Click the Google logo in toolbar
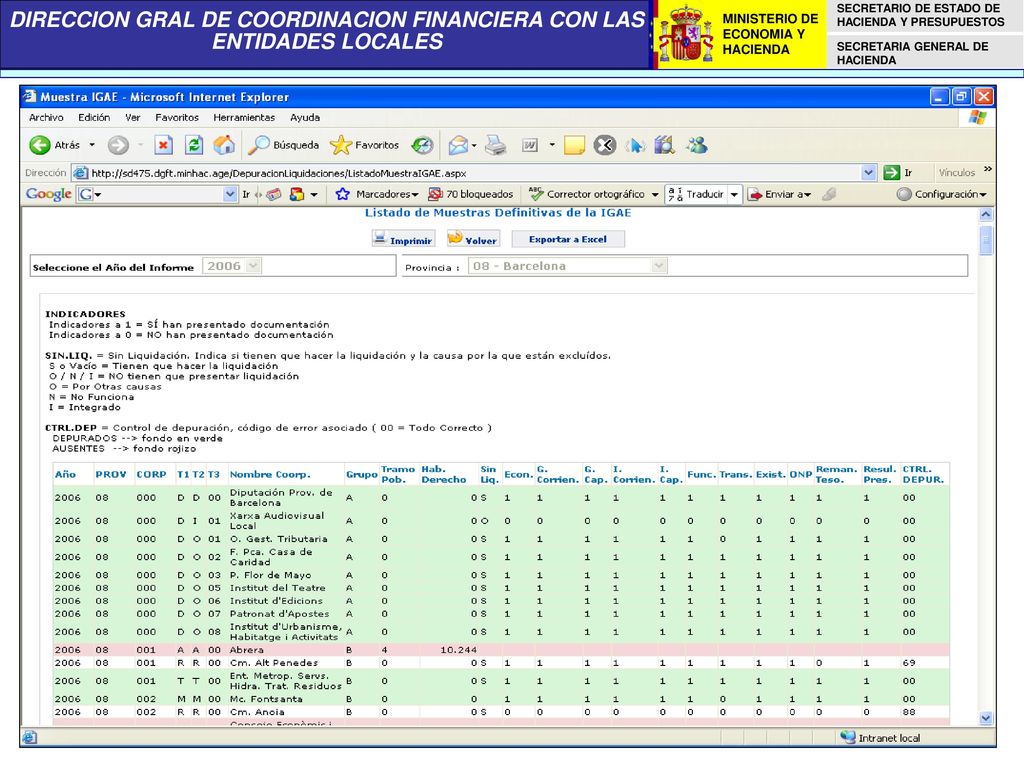Image resolution: width=1024 pixels, height=768 pixels. pyautogui.click(x=49, y=194)
